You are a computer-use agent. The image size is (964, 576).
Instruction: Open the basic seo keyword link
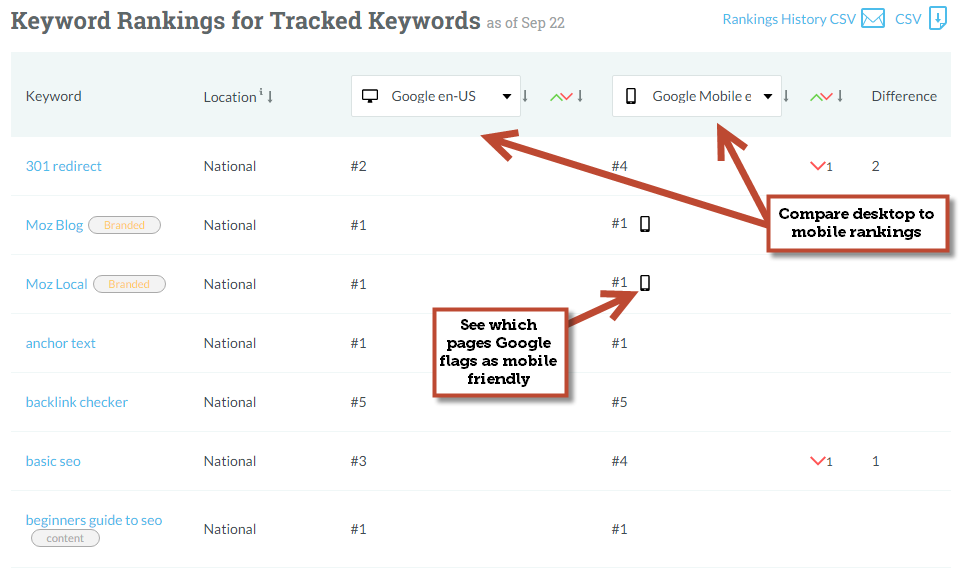pos(53,461)
